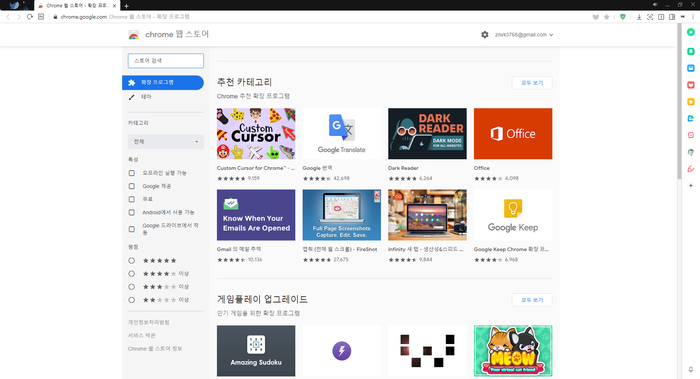Click the volume mute icon in title bar
This screenshot has width=700, height=379.
[x=655, y=4]
